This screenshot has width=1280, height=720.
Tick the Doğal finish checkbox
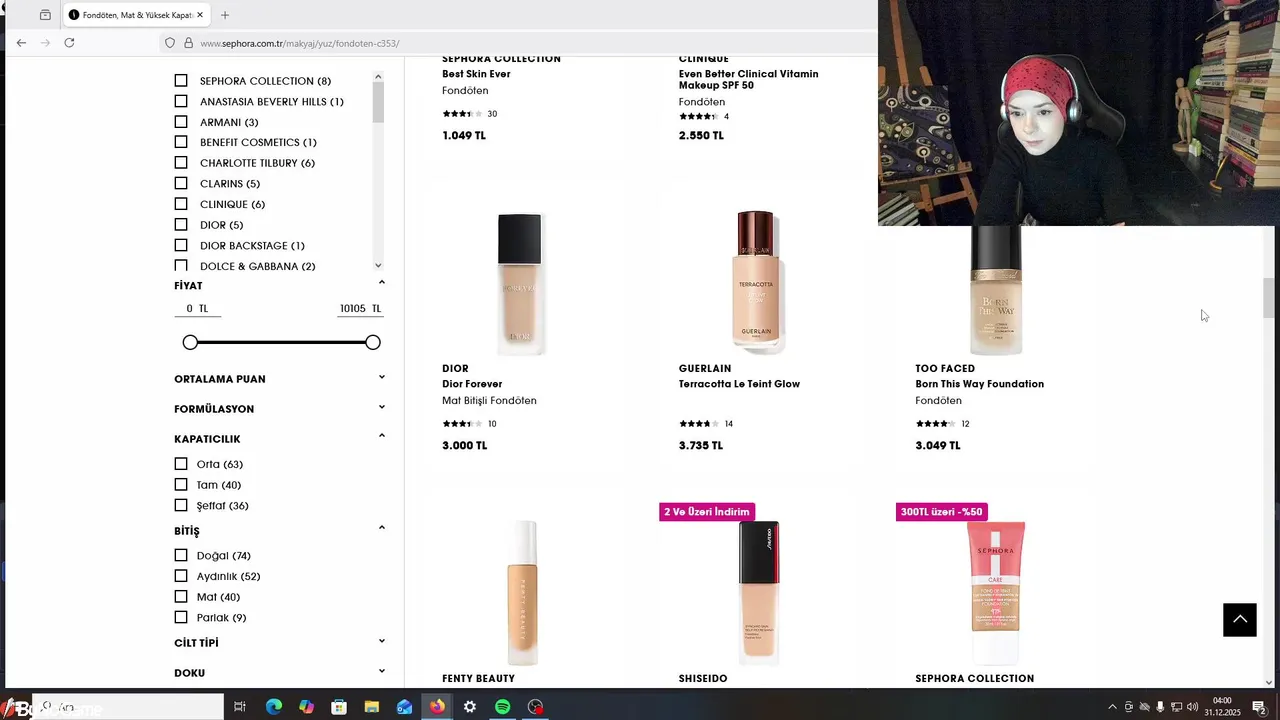point(181,556)
